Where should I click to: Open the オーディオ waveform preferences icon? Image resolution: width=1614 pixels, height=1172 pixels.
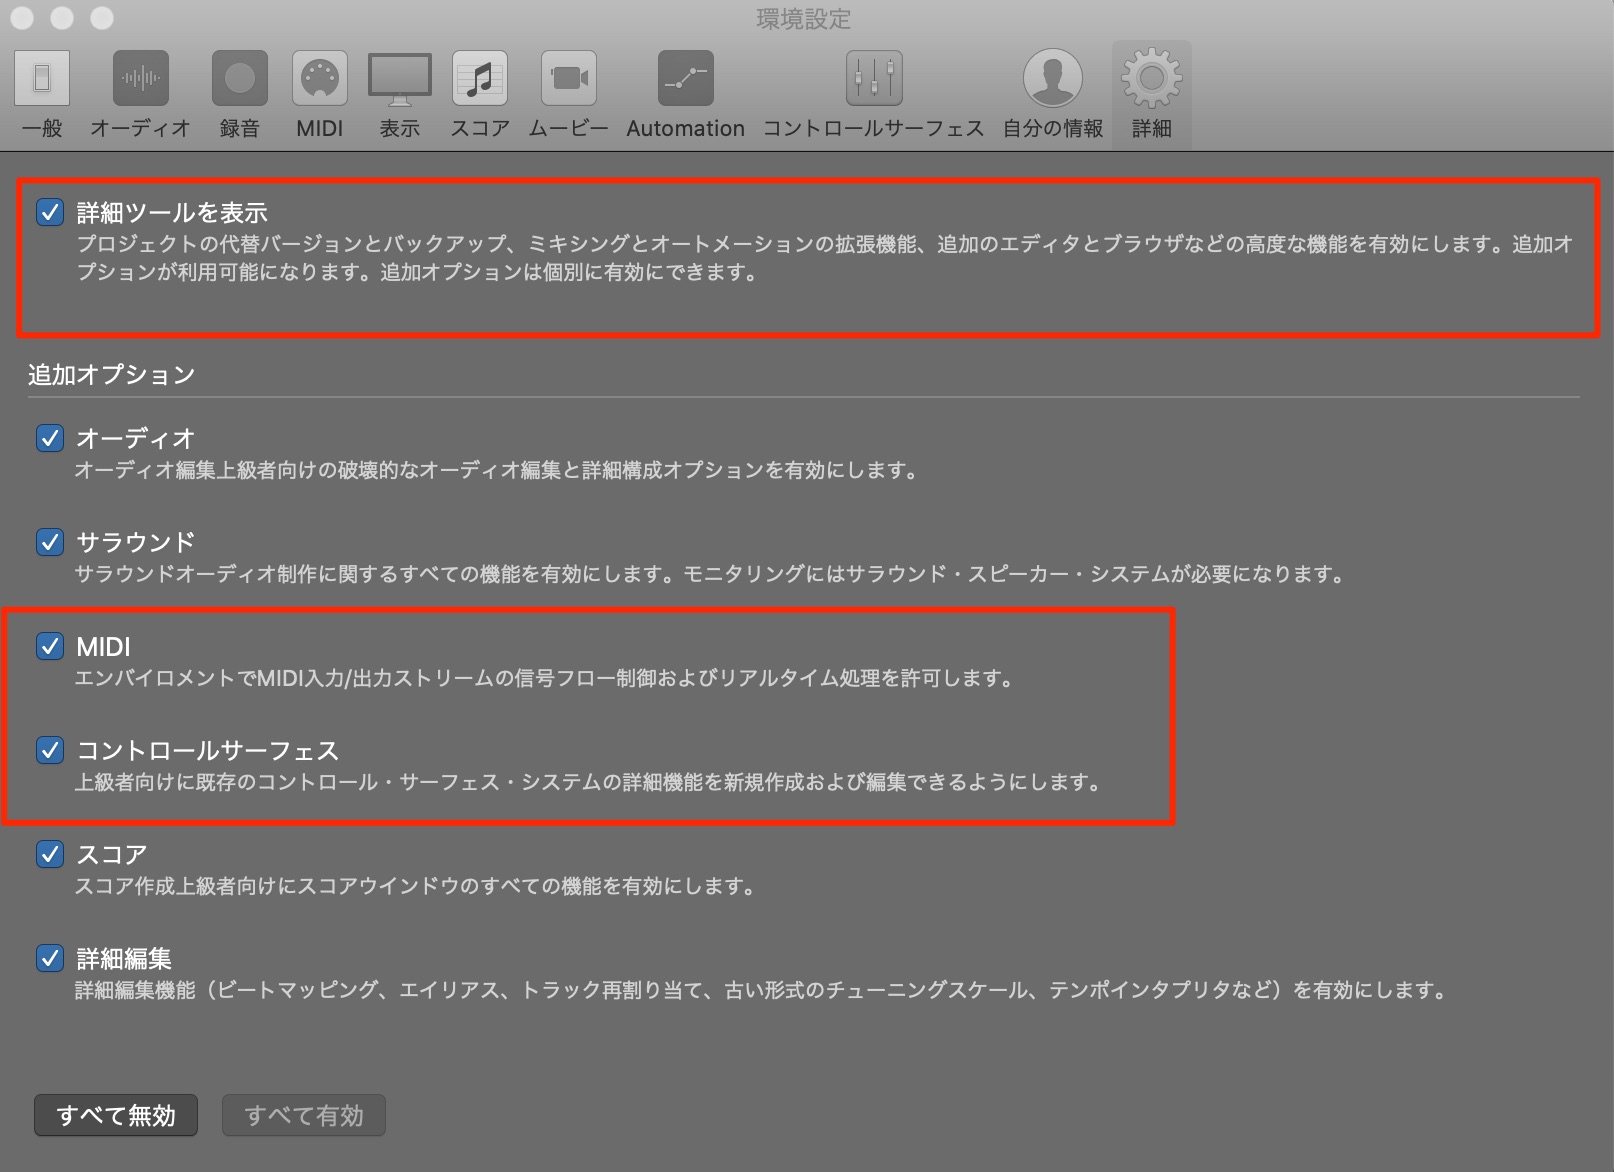click(x=140, y=78)
